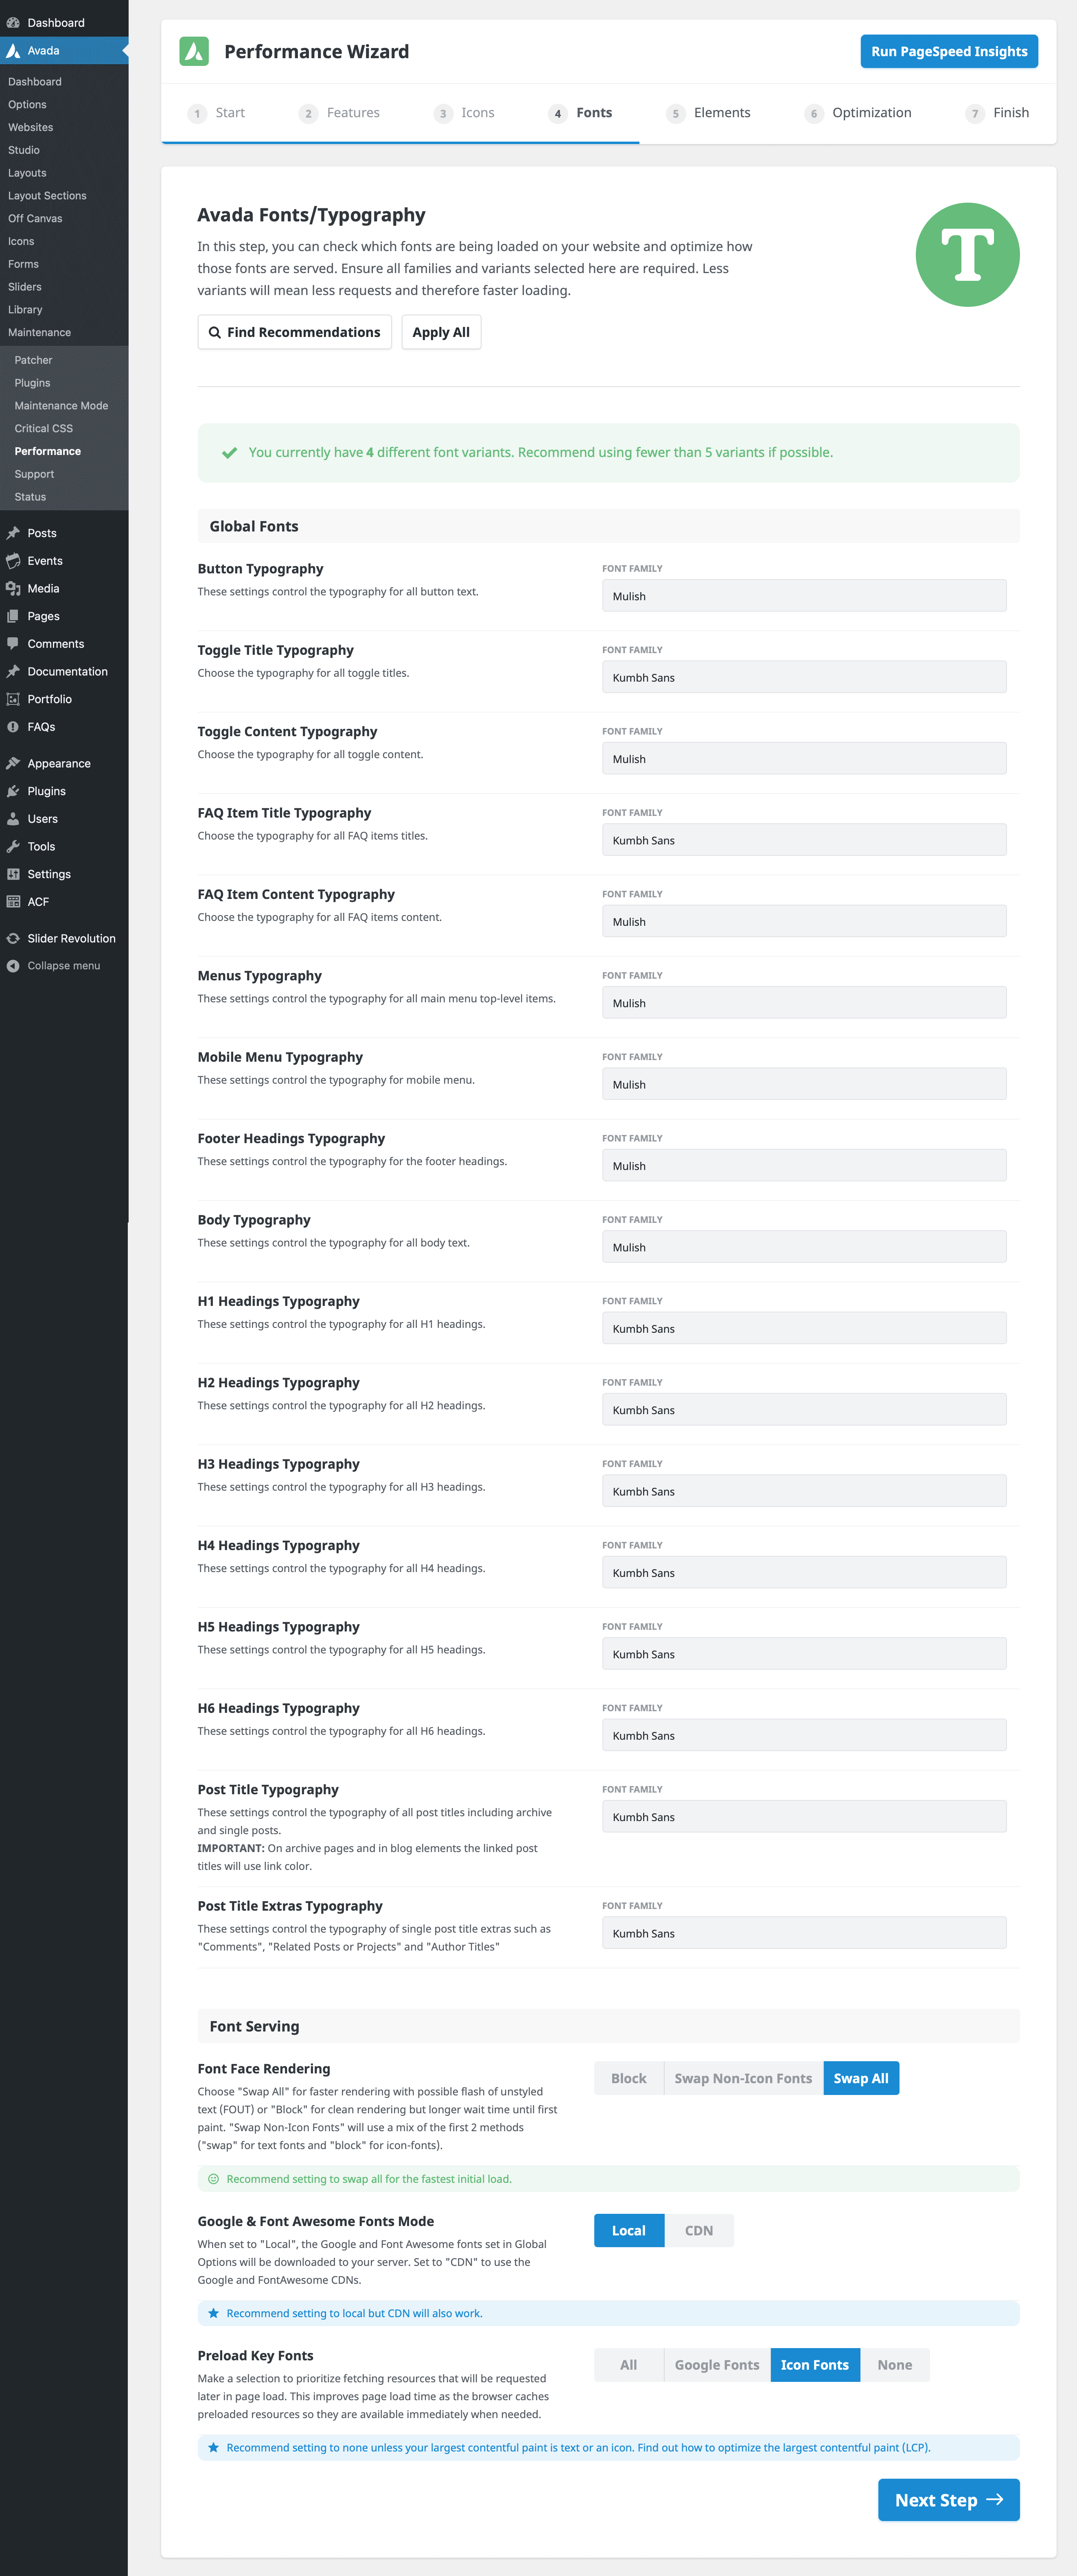Viewport: 1077px width, 2576px height.
Task: Click the arrow icon on Next Step
Action: pos(995,2499)
